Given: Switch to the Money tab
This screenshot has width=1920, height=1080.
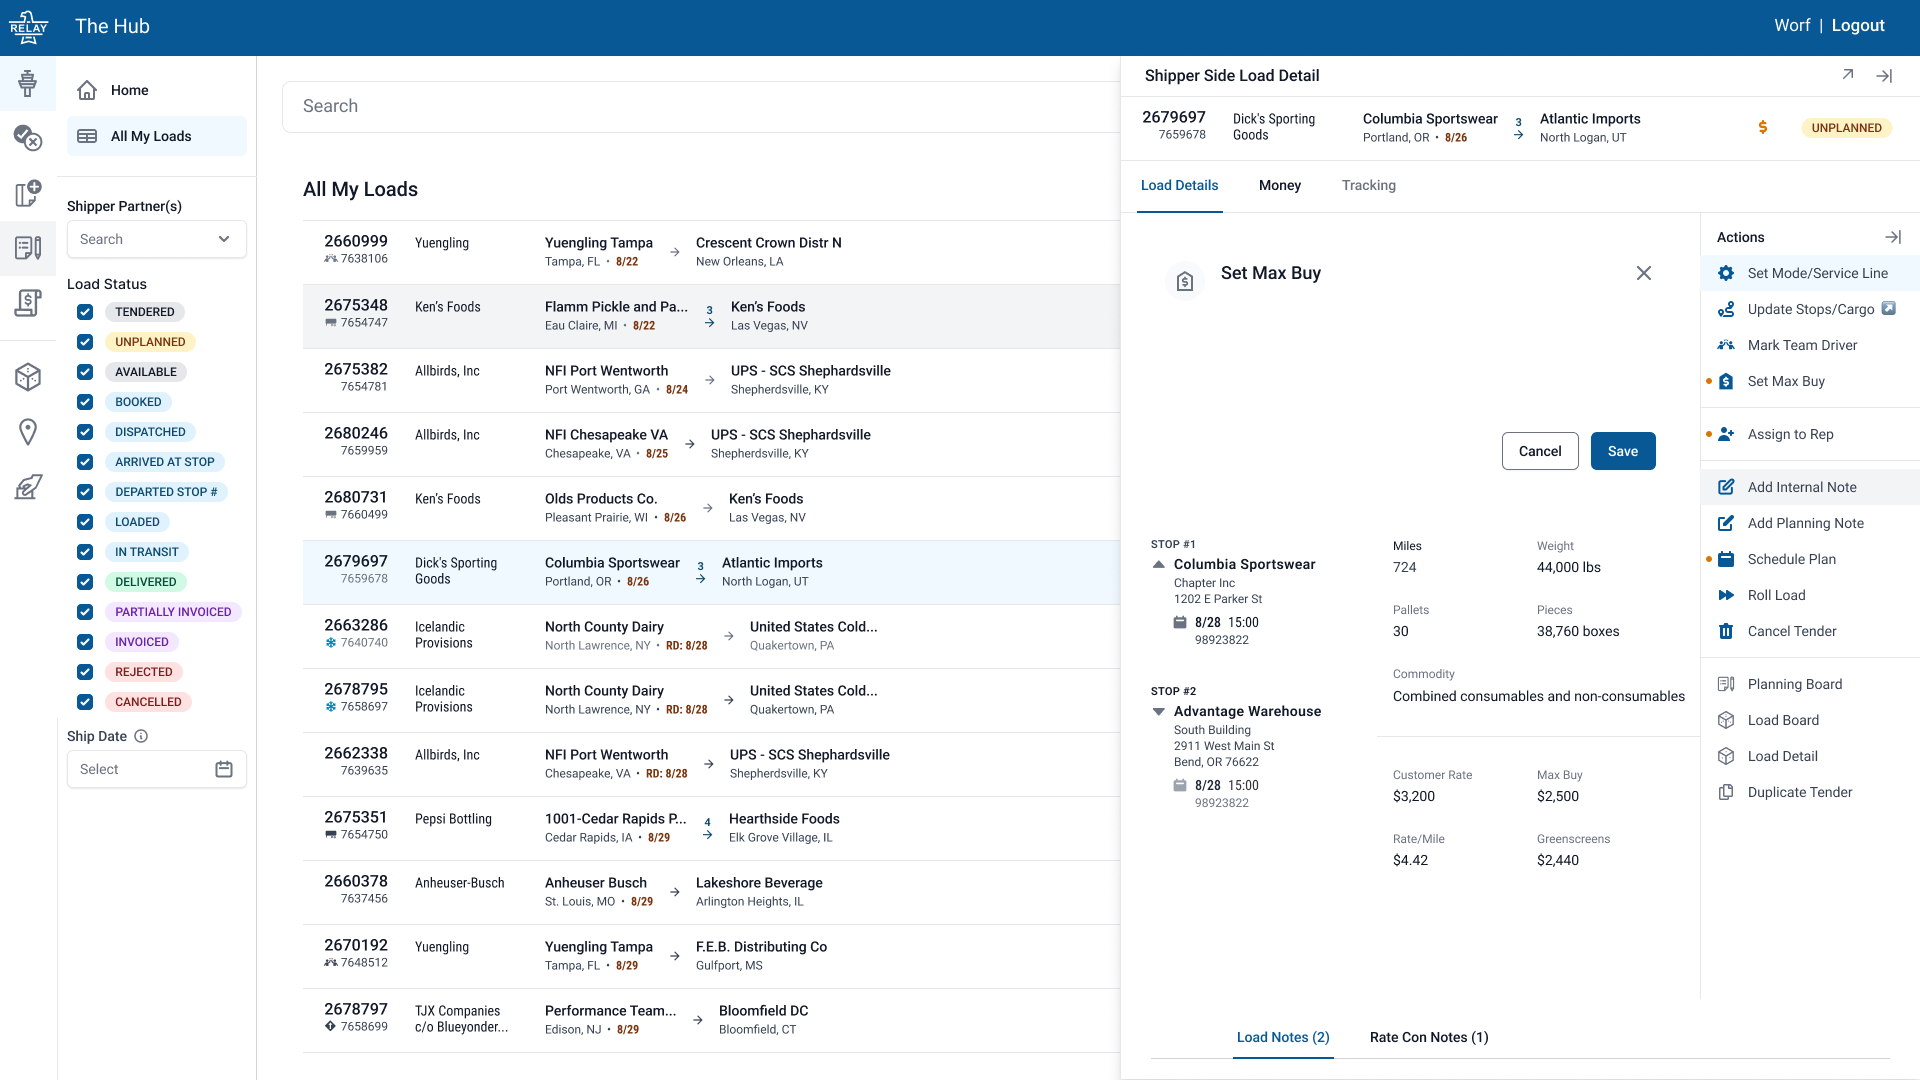Looking at the screenshot, I should tap(1280, 185).
